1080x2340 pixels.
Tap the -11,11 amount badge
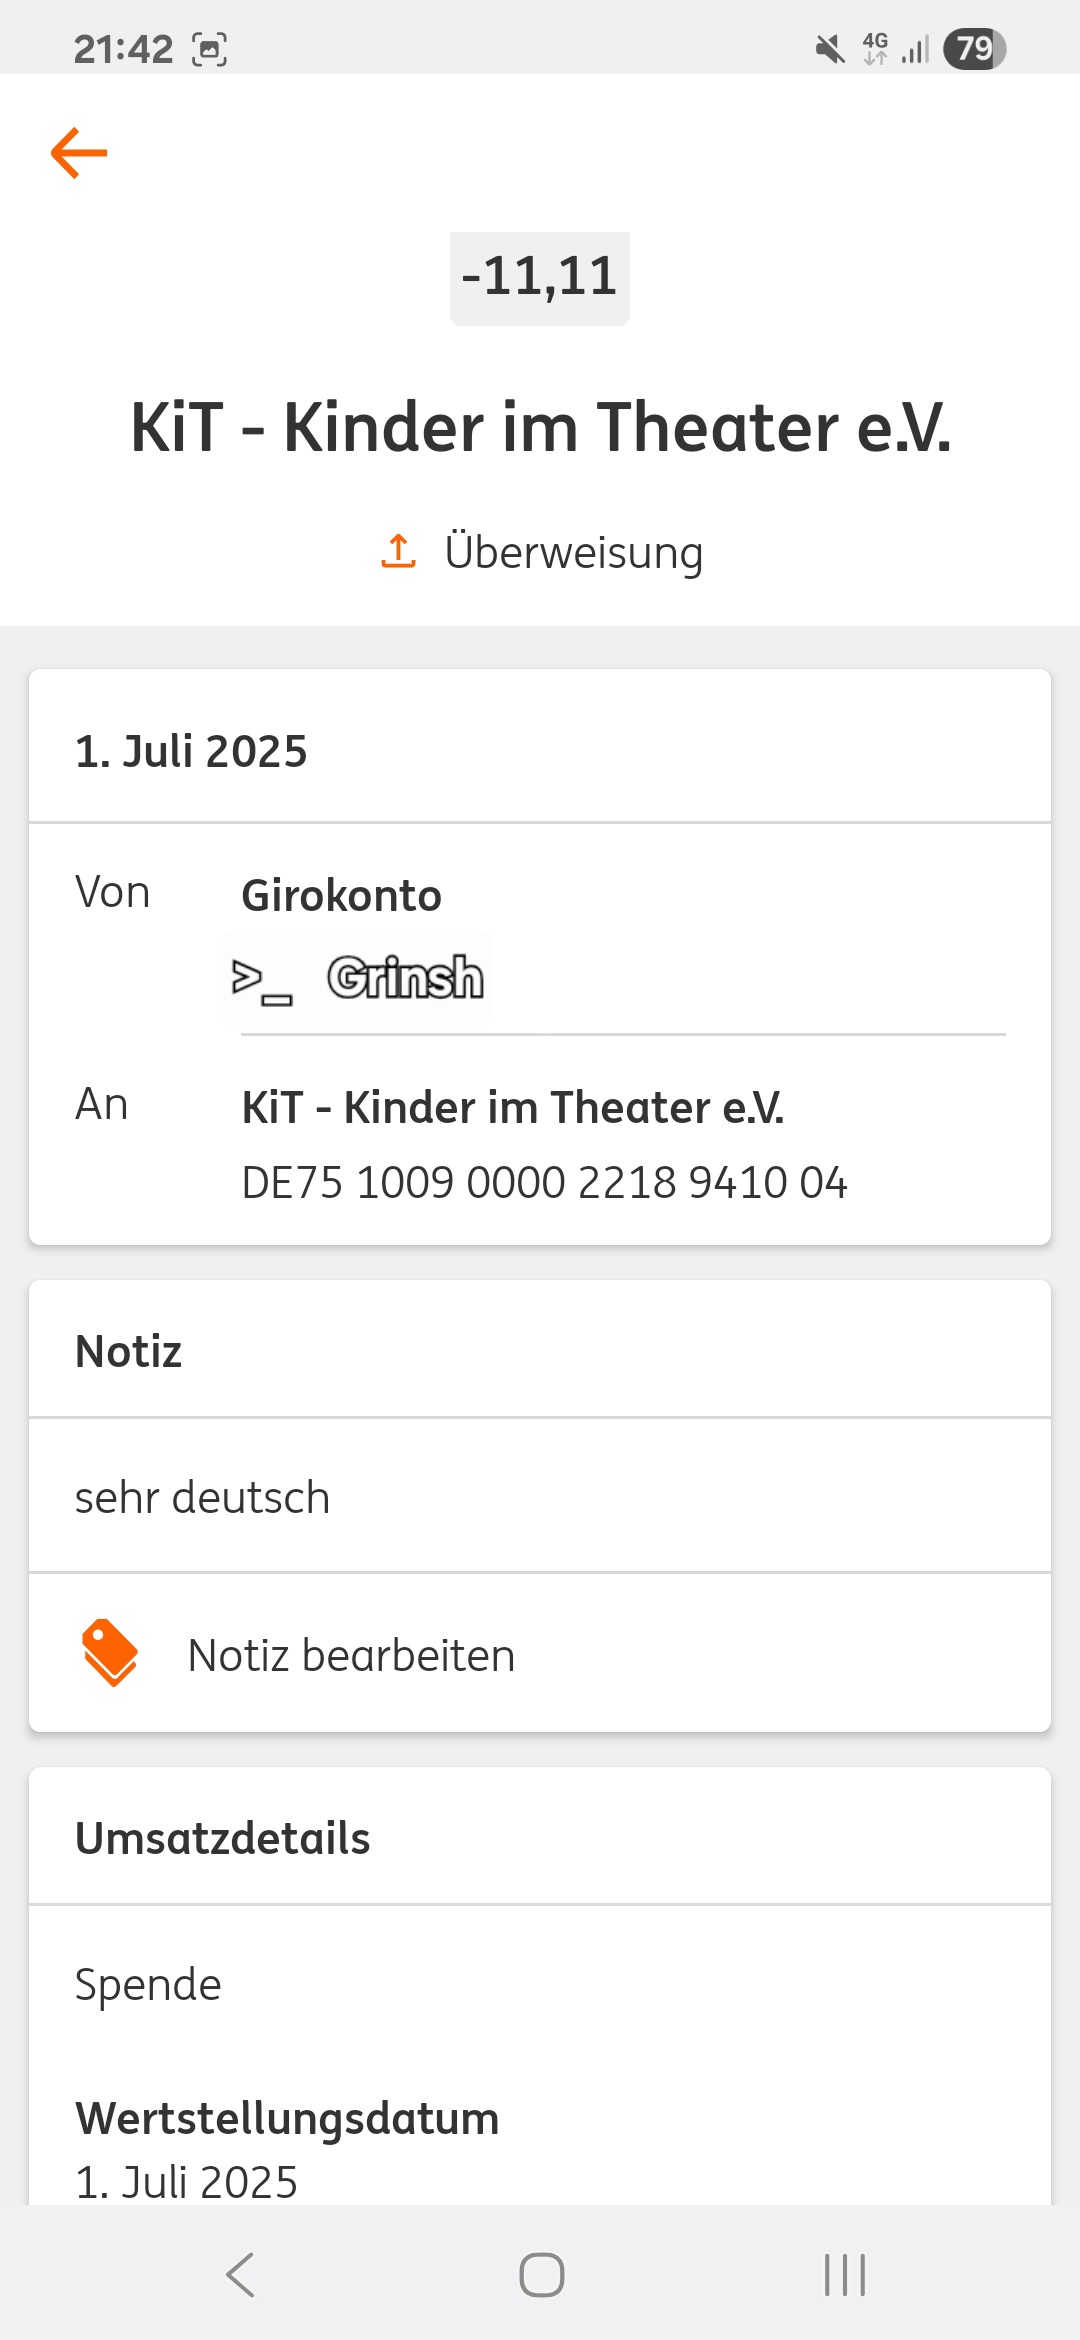(x=539, y=277)
